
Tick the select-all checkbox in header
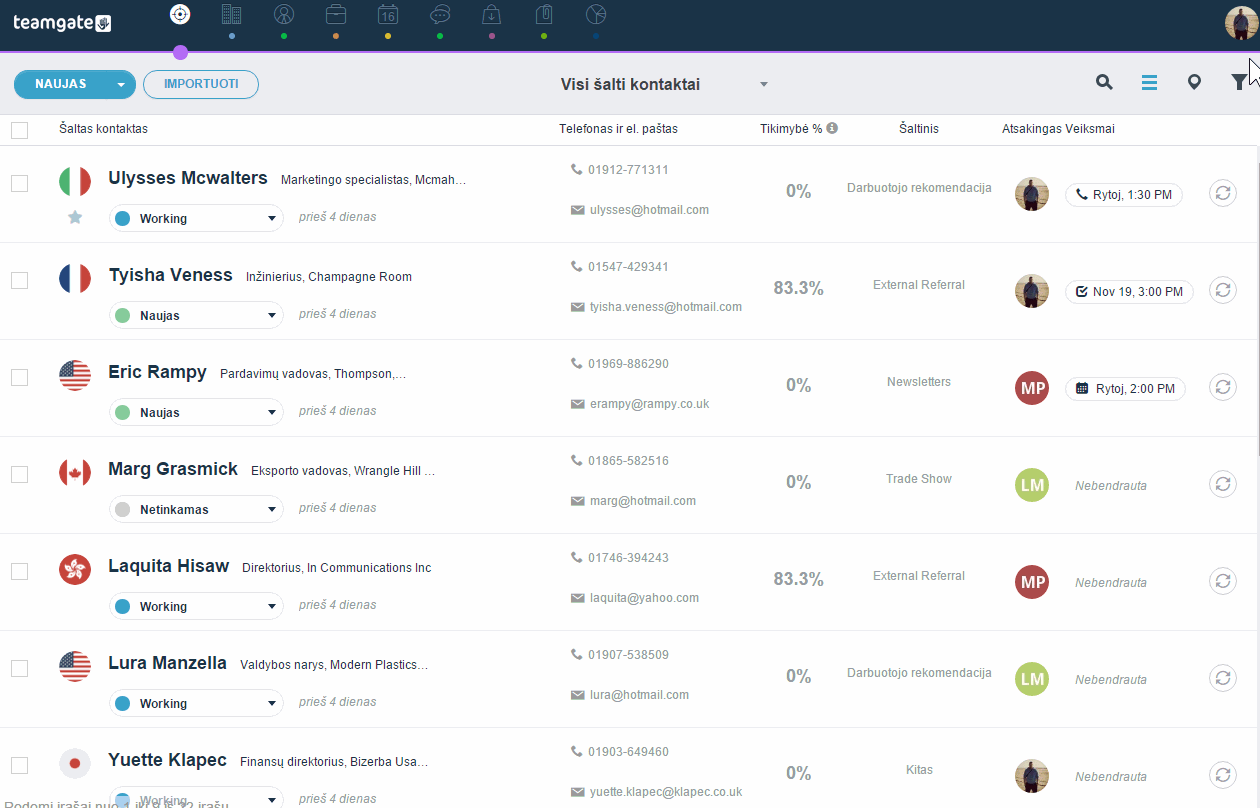20,130
